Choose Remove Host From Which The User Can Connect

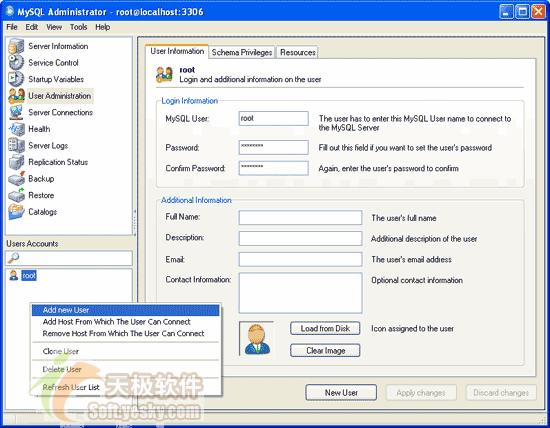[x=126, y=333]
